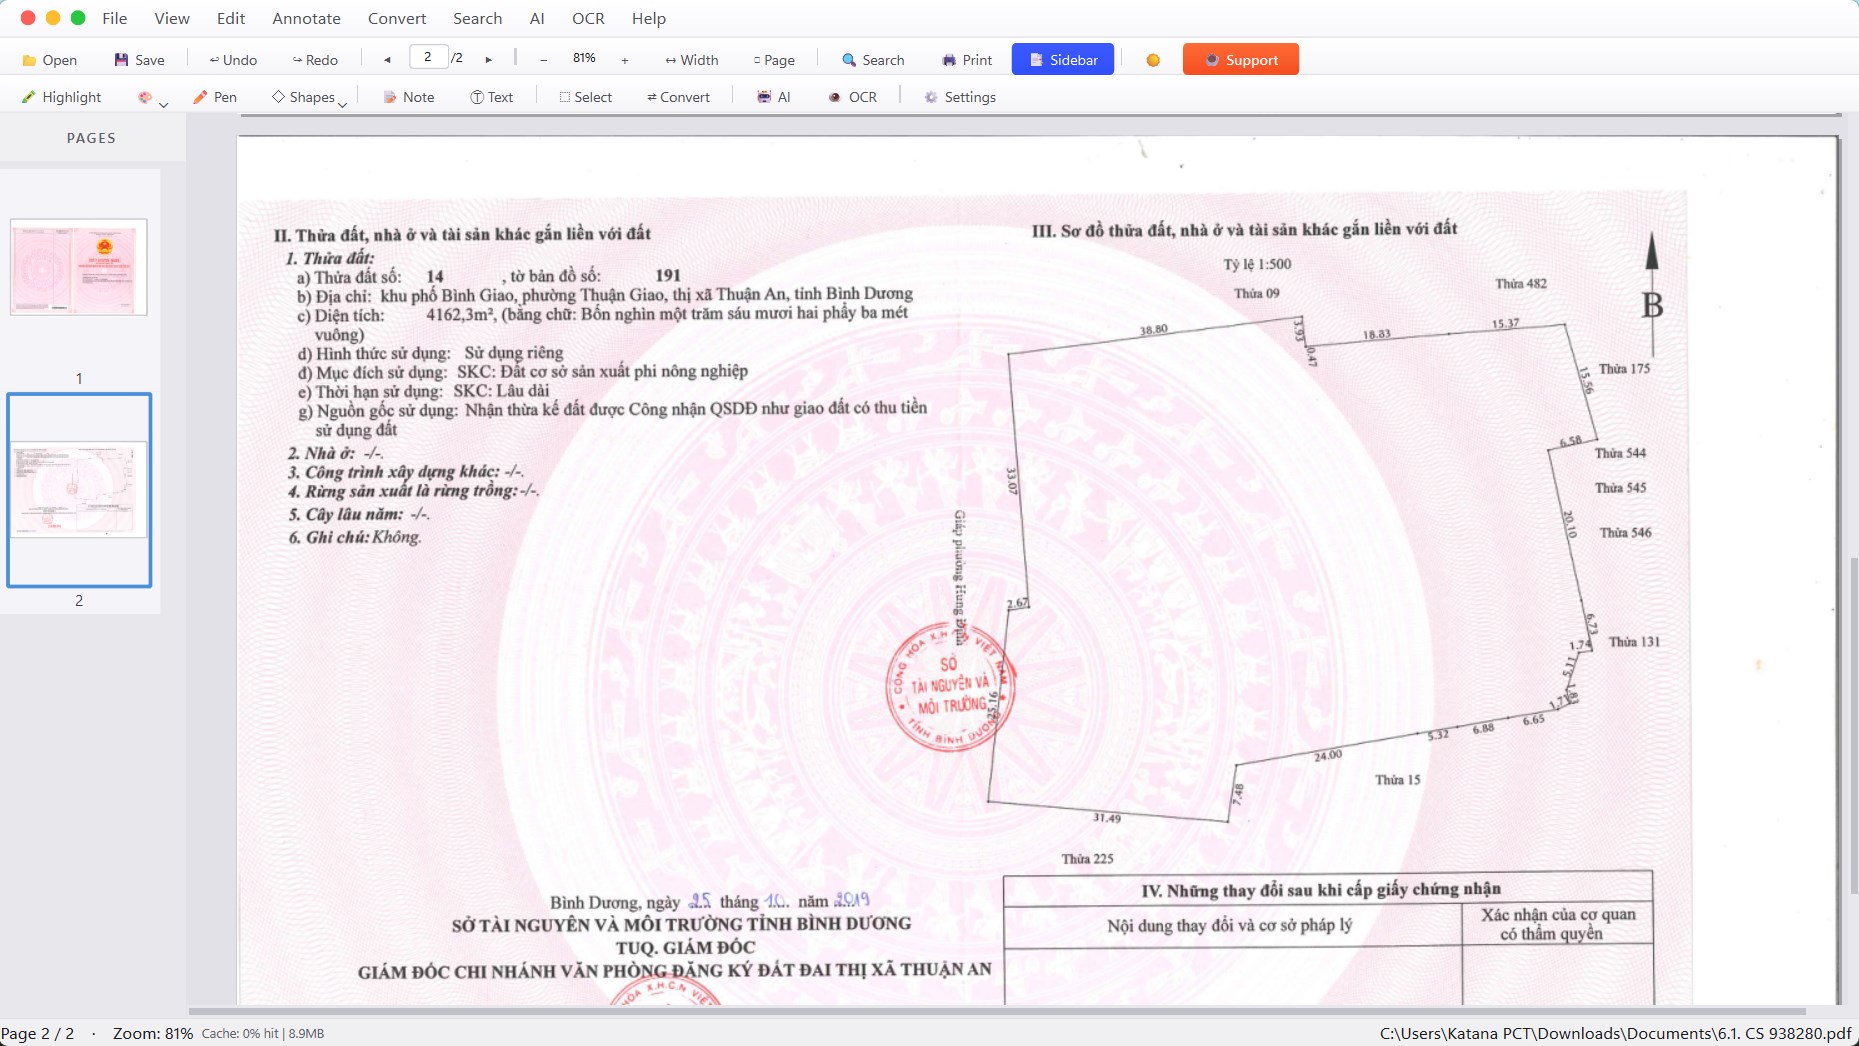Open the OCR menu
The width and height of the screenshot is (1859, 1046).
[x=588, y=18]
